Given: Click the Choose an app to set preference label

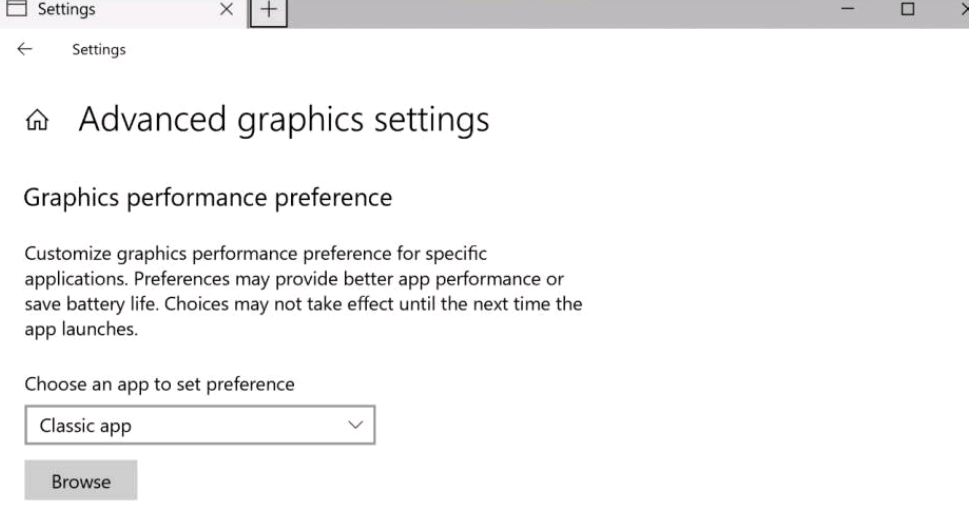Looking at the screenshot, I should [159, 384].
